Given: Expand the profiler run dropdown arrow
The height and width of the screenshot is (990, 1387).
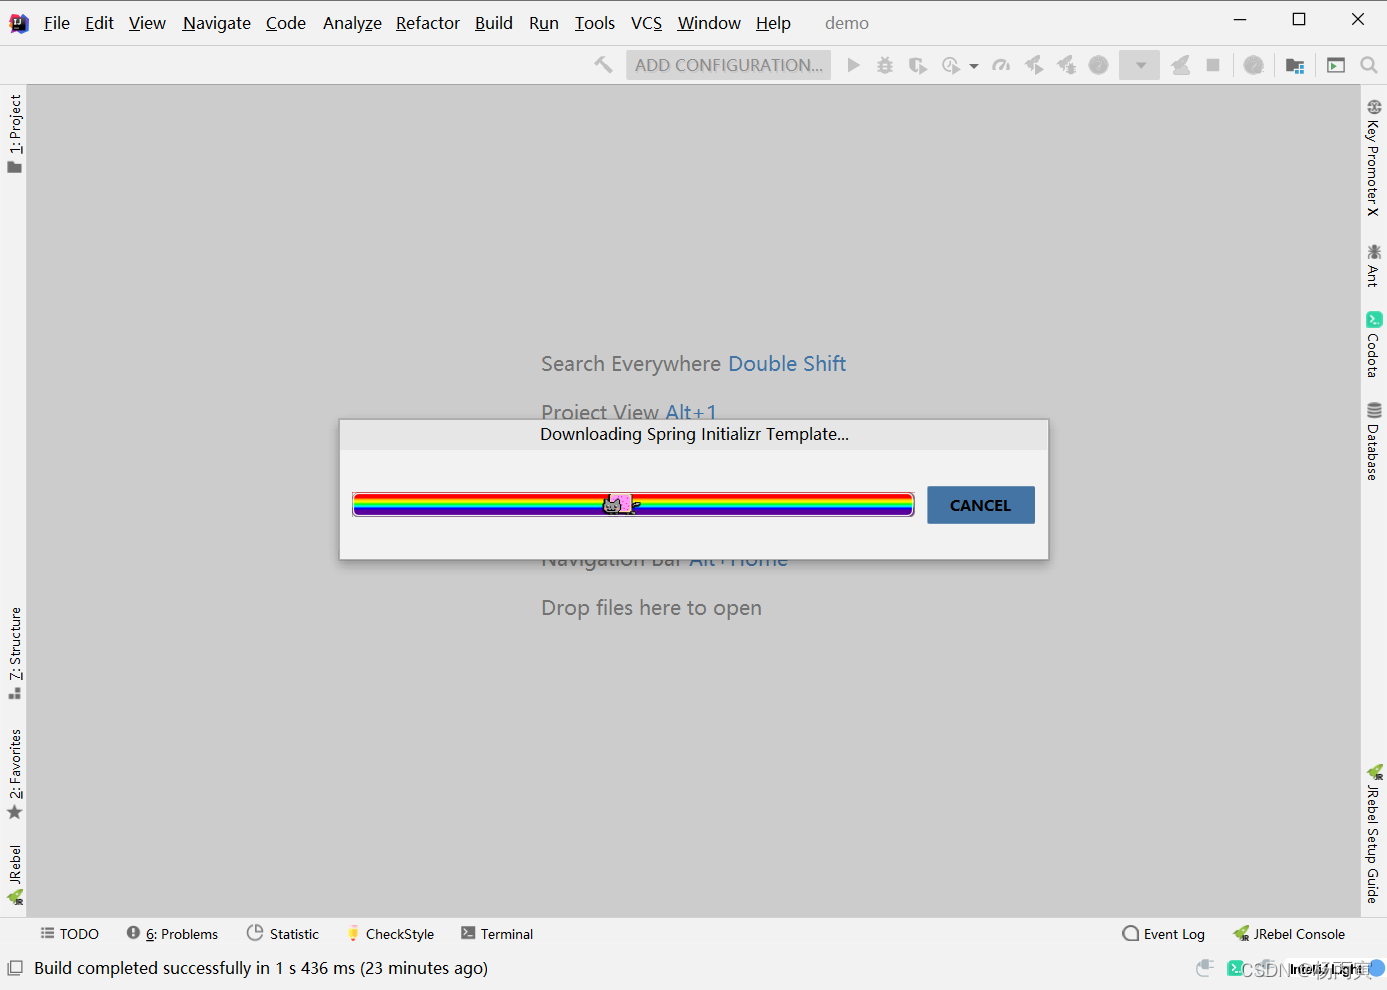Looking at the screenshot, I should [974, 66].
